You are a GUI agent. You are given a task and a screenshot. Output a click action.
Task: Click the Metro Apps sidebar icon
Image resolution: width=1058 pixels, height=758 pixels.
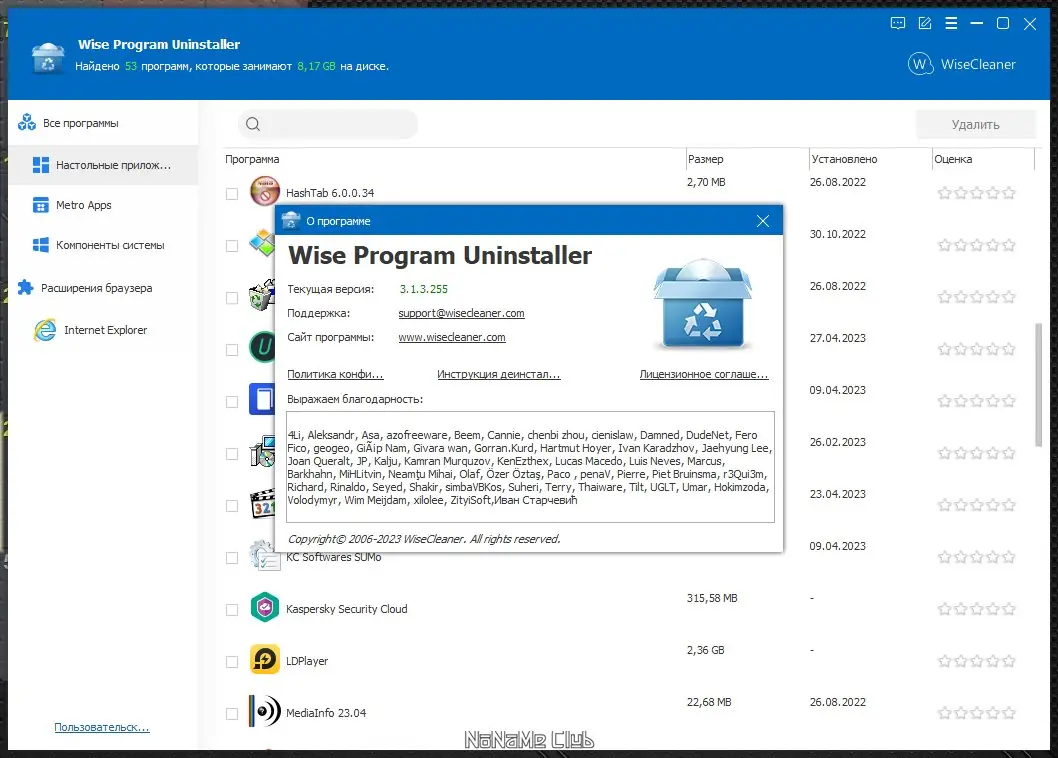click(40, 205)
